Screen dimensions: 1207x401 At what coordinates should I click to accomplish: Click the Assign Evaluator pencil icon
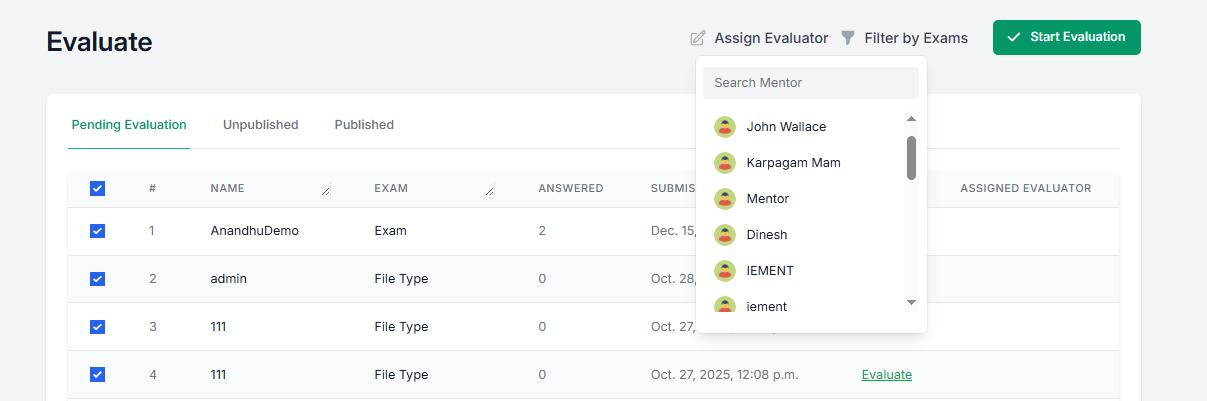[698, 38]
